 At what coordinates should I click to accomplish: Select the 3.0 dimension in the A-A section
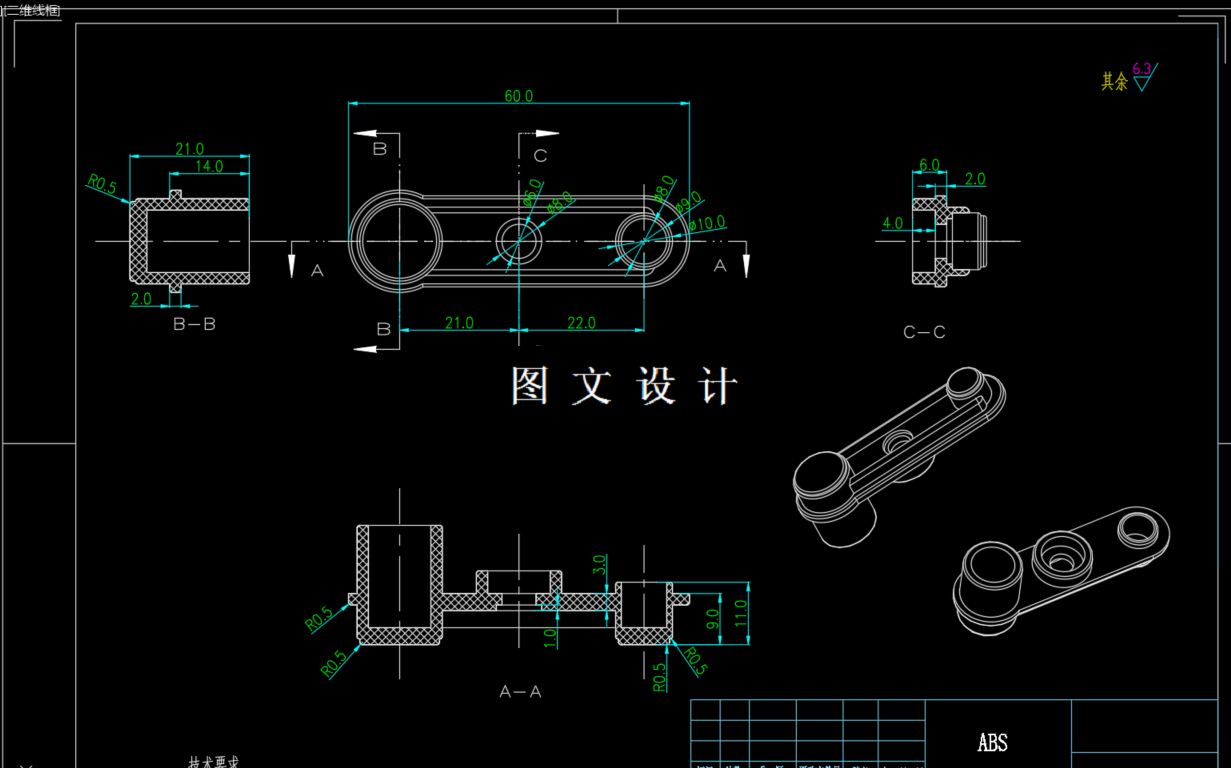point(600,564)
